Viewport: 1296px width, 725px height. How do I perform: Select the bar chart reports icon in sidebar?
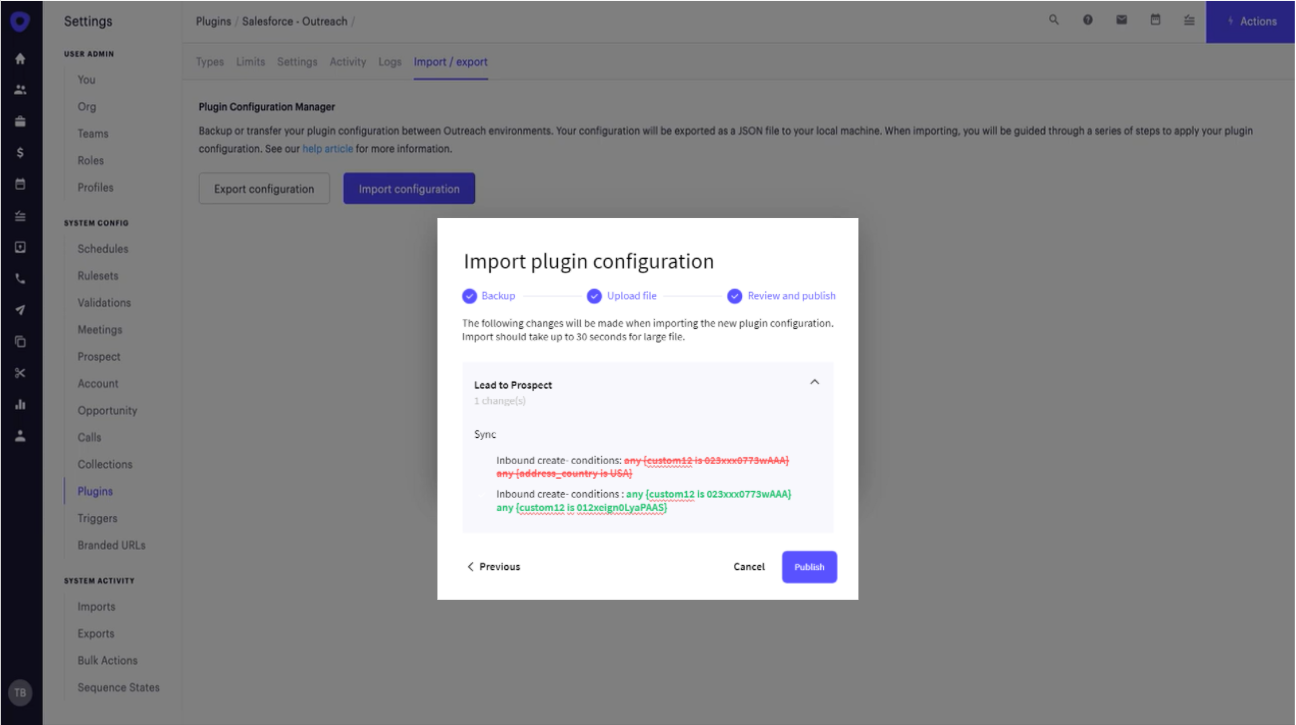20,404
